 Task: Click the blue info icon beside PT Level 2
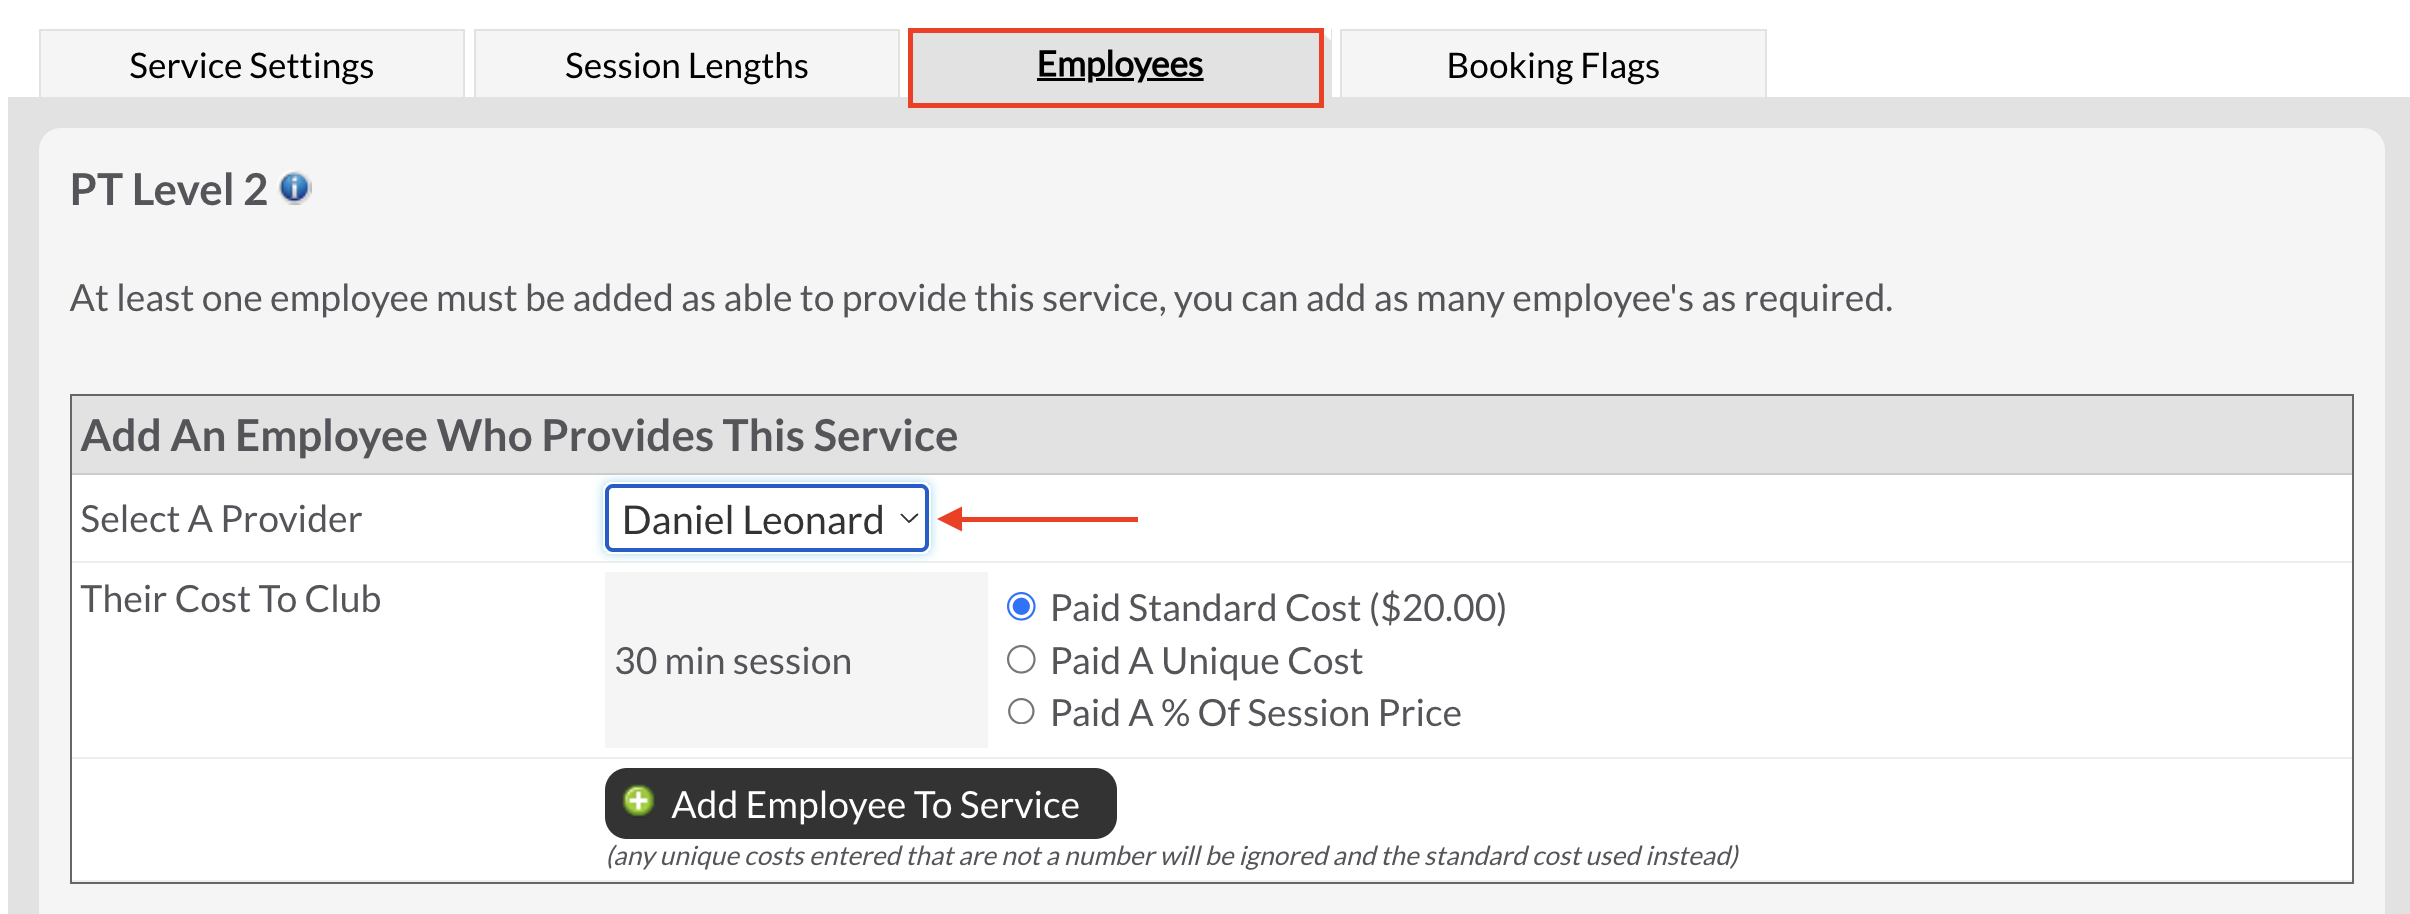tap(295, 188)
